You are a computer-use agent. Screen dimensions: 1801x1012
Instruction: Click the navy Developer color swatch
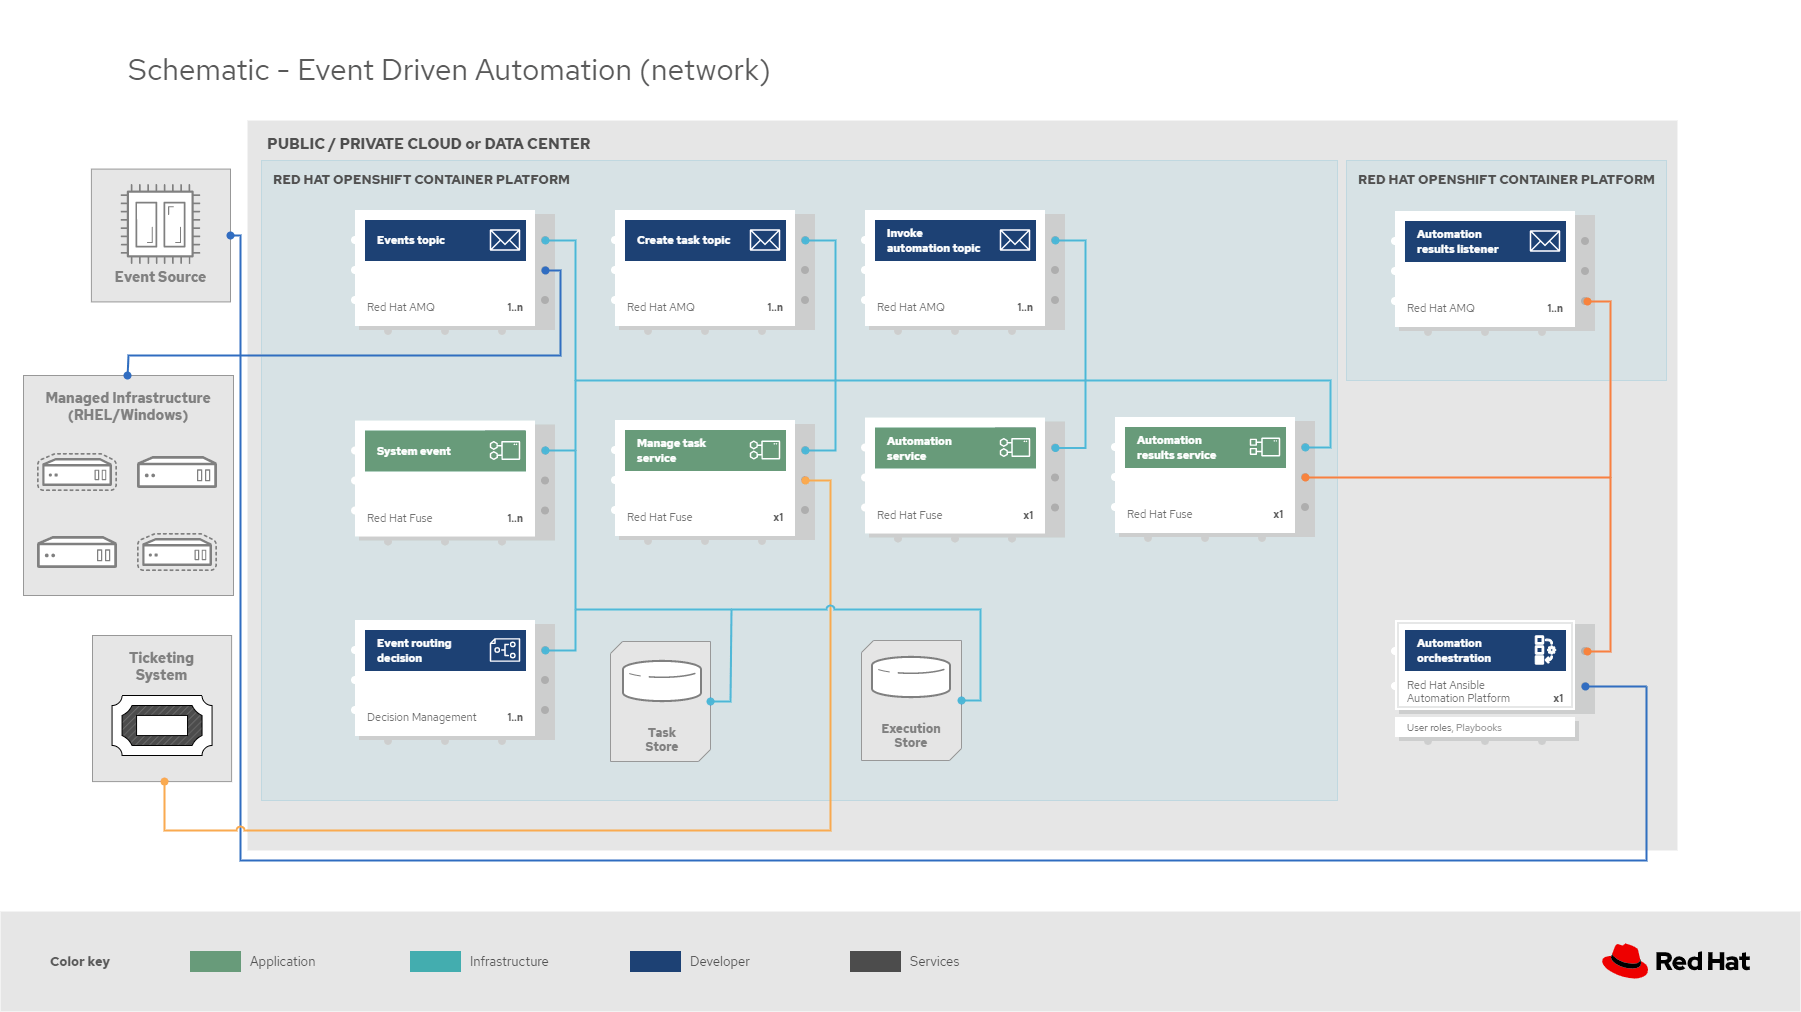pos(655,961)
